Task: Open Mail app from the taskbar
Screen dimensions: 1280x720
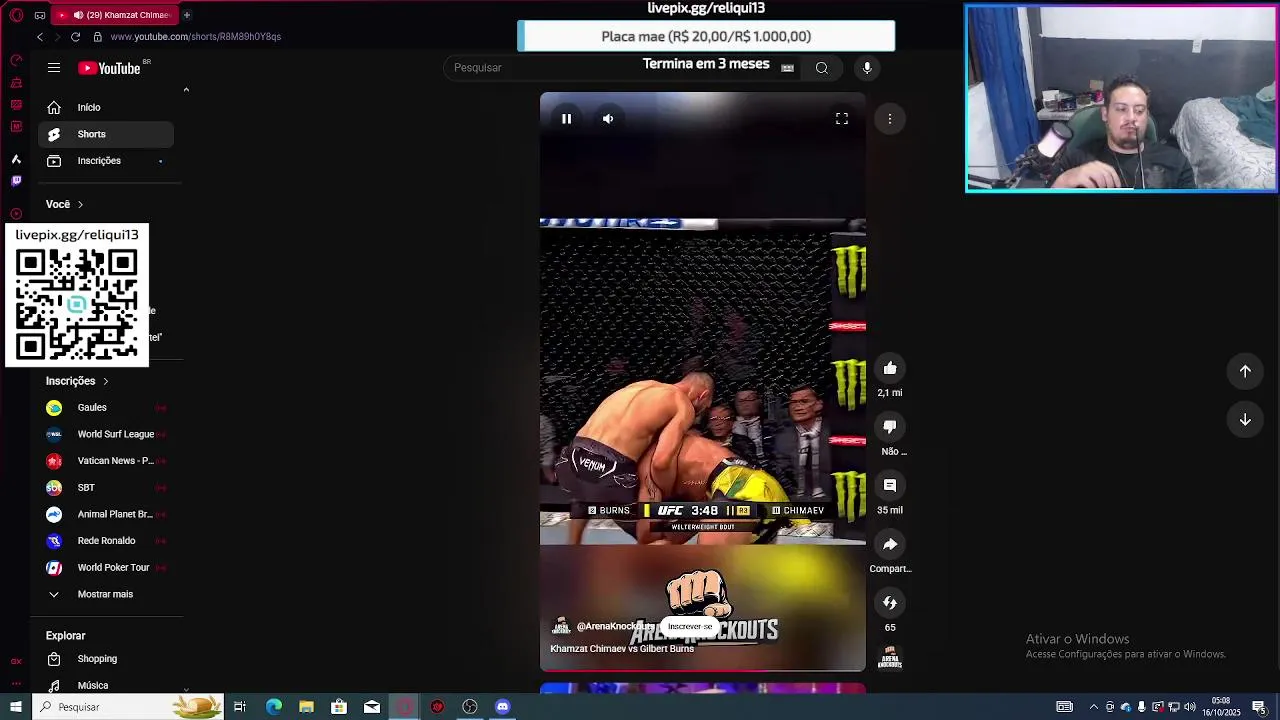Action: tap(372, 707)
